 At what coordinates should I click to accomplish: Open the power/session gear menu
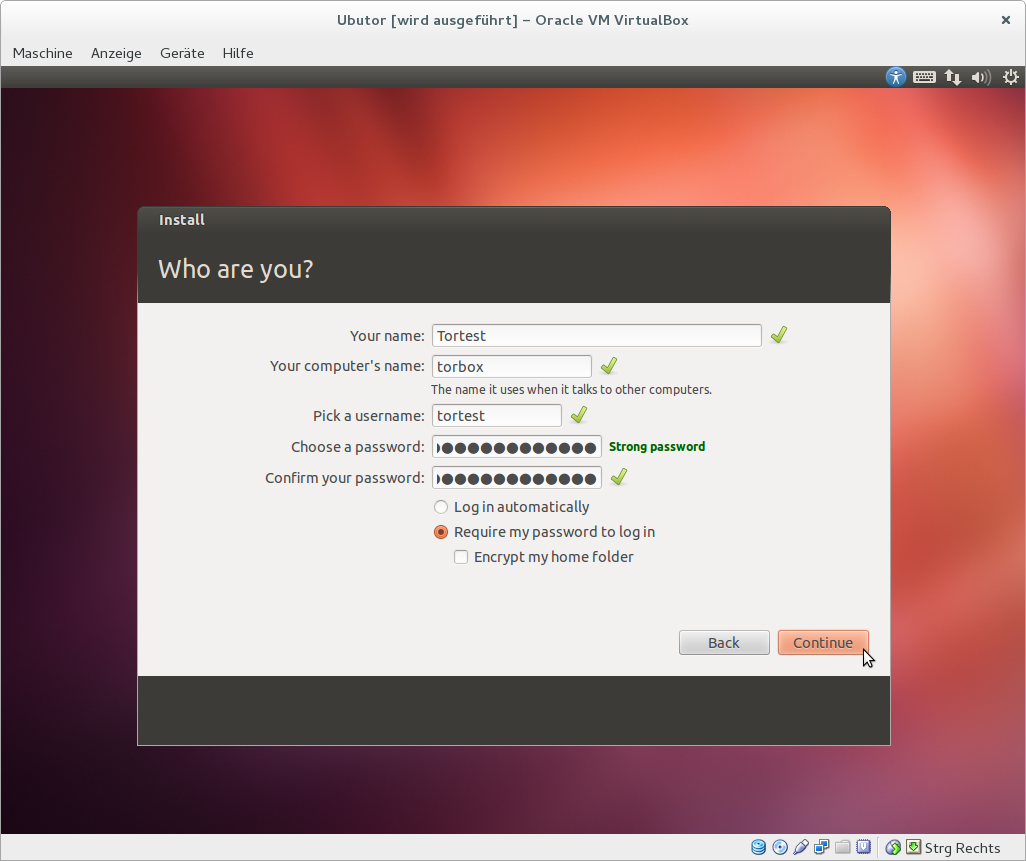point(1010,77)
